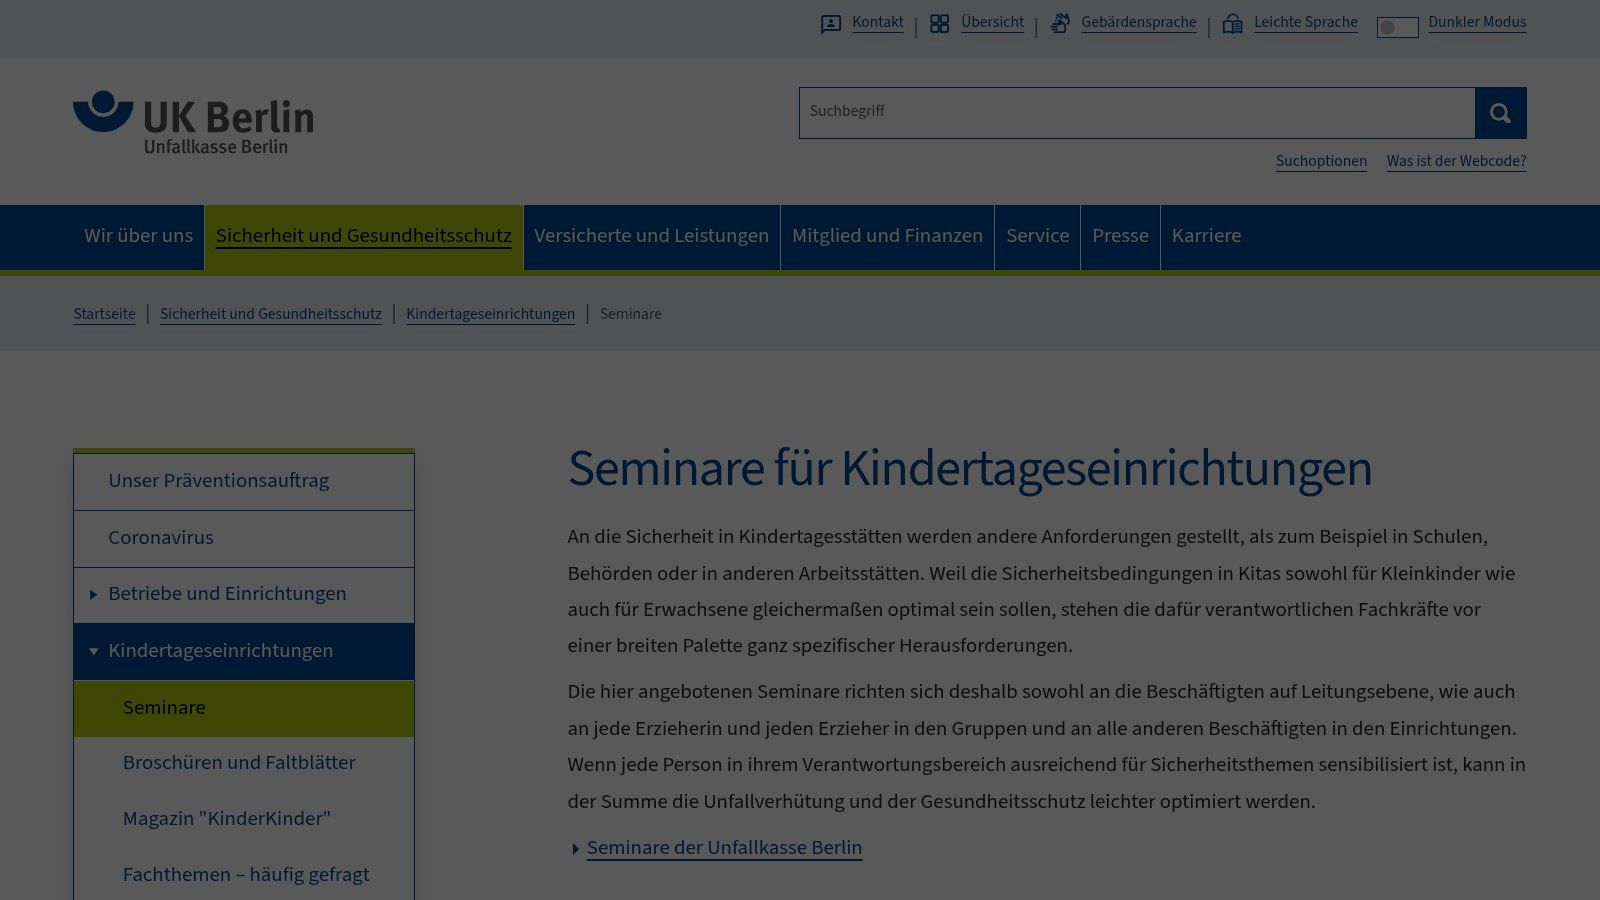This screenshot has width=1600, height=900.
Task: Click the current Seminare breadcrumb text
Action: coord(630,314)
